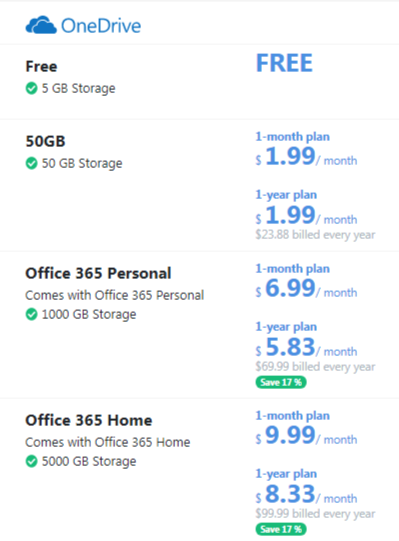Select the FREE price label
Screen dimensions: 399x541
tap(284, 63)
